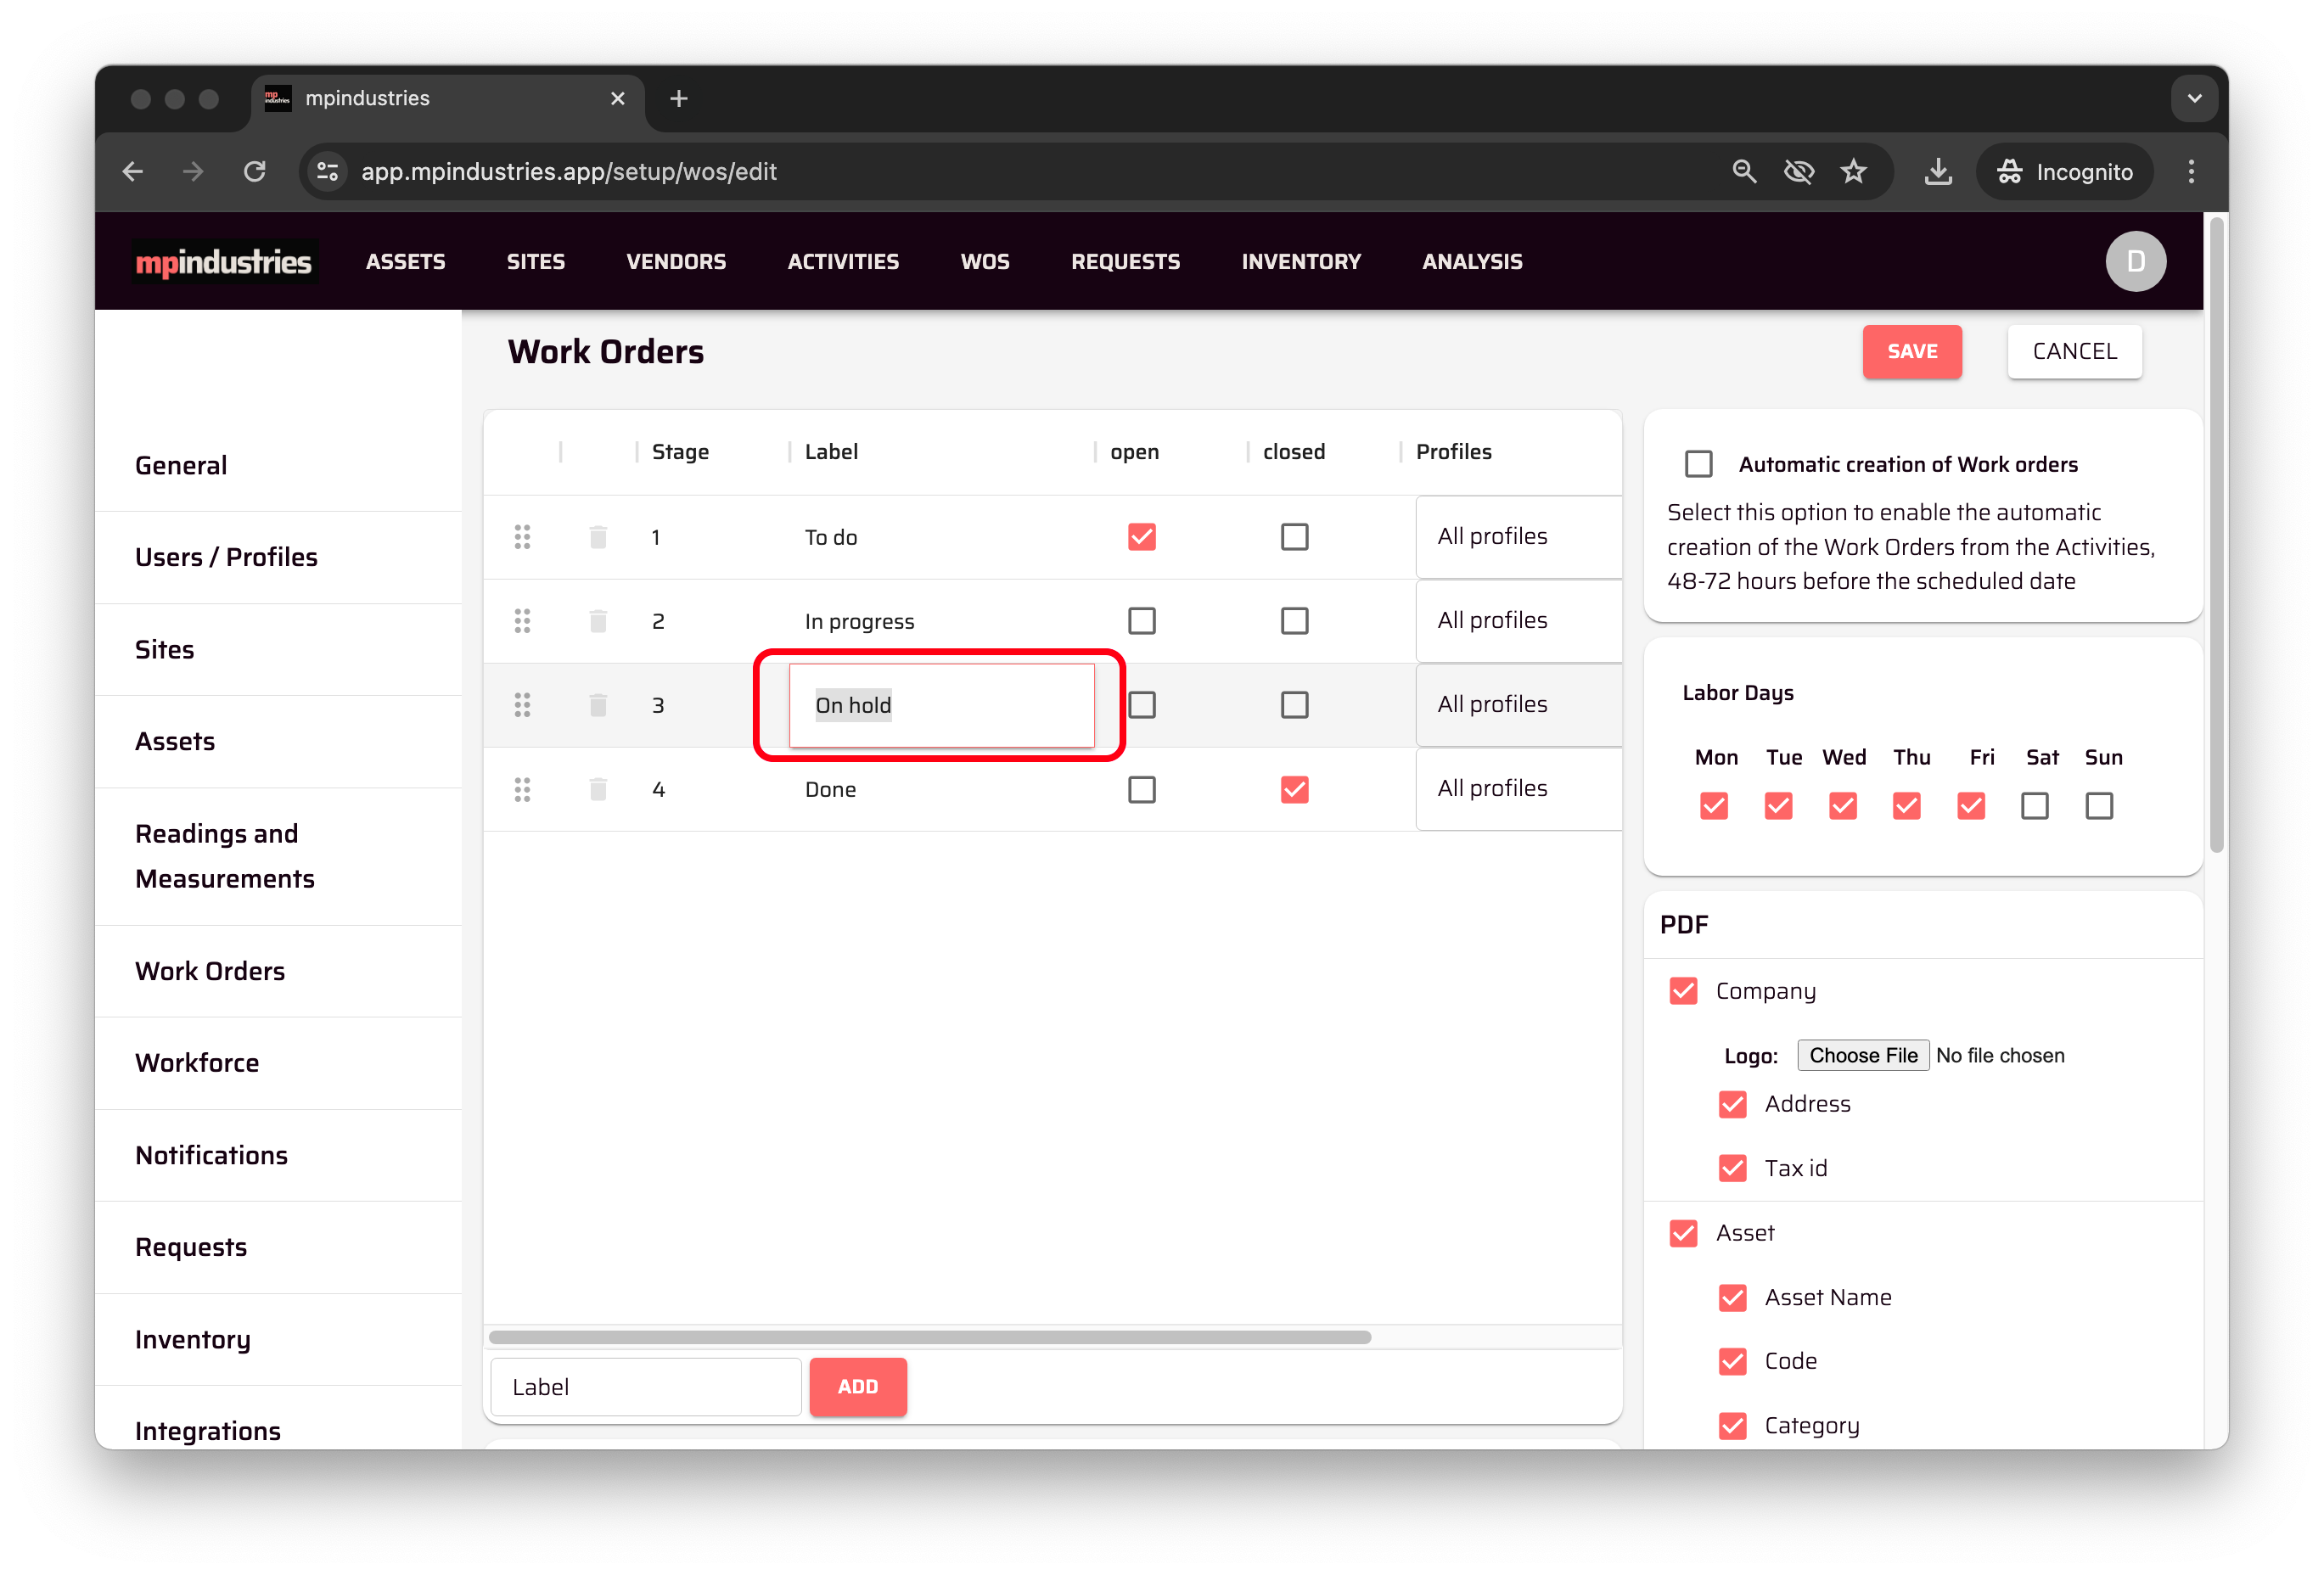The image size is (2324, 1575).
Task: Reload the page using refresh icon
Action: pos(255,172)
